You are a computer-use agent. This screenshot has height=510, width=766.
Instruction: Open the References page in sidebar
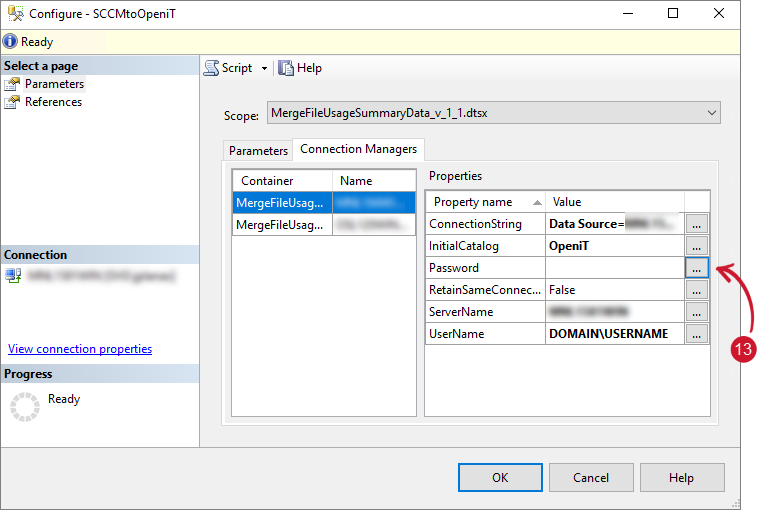point(53,102)
